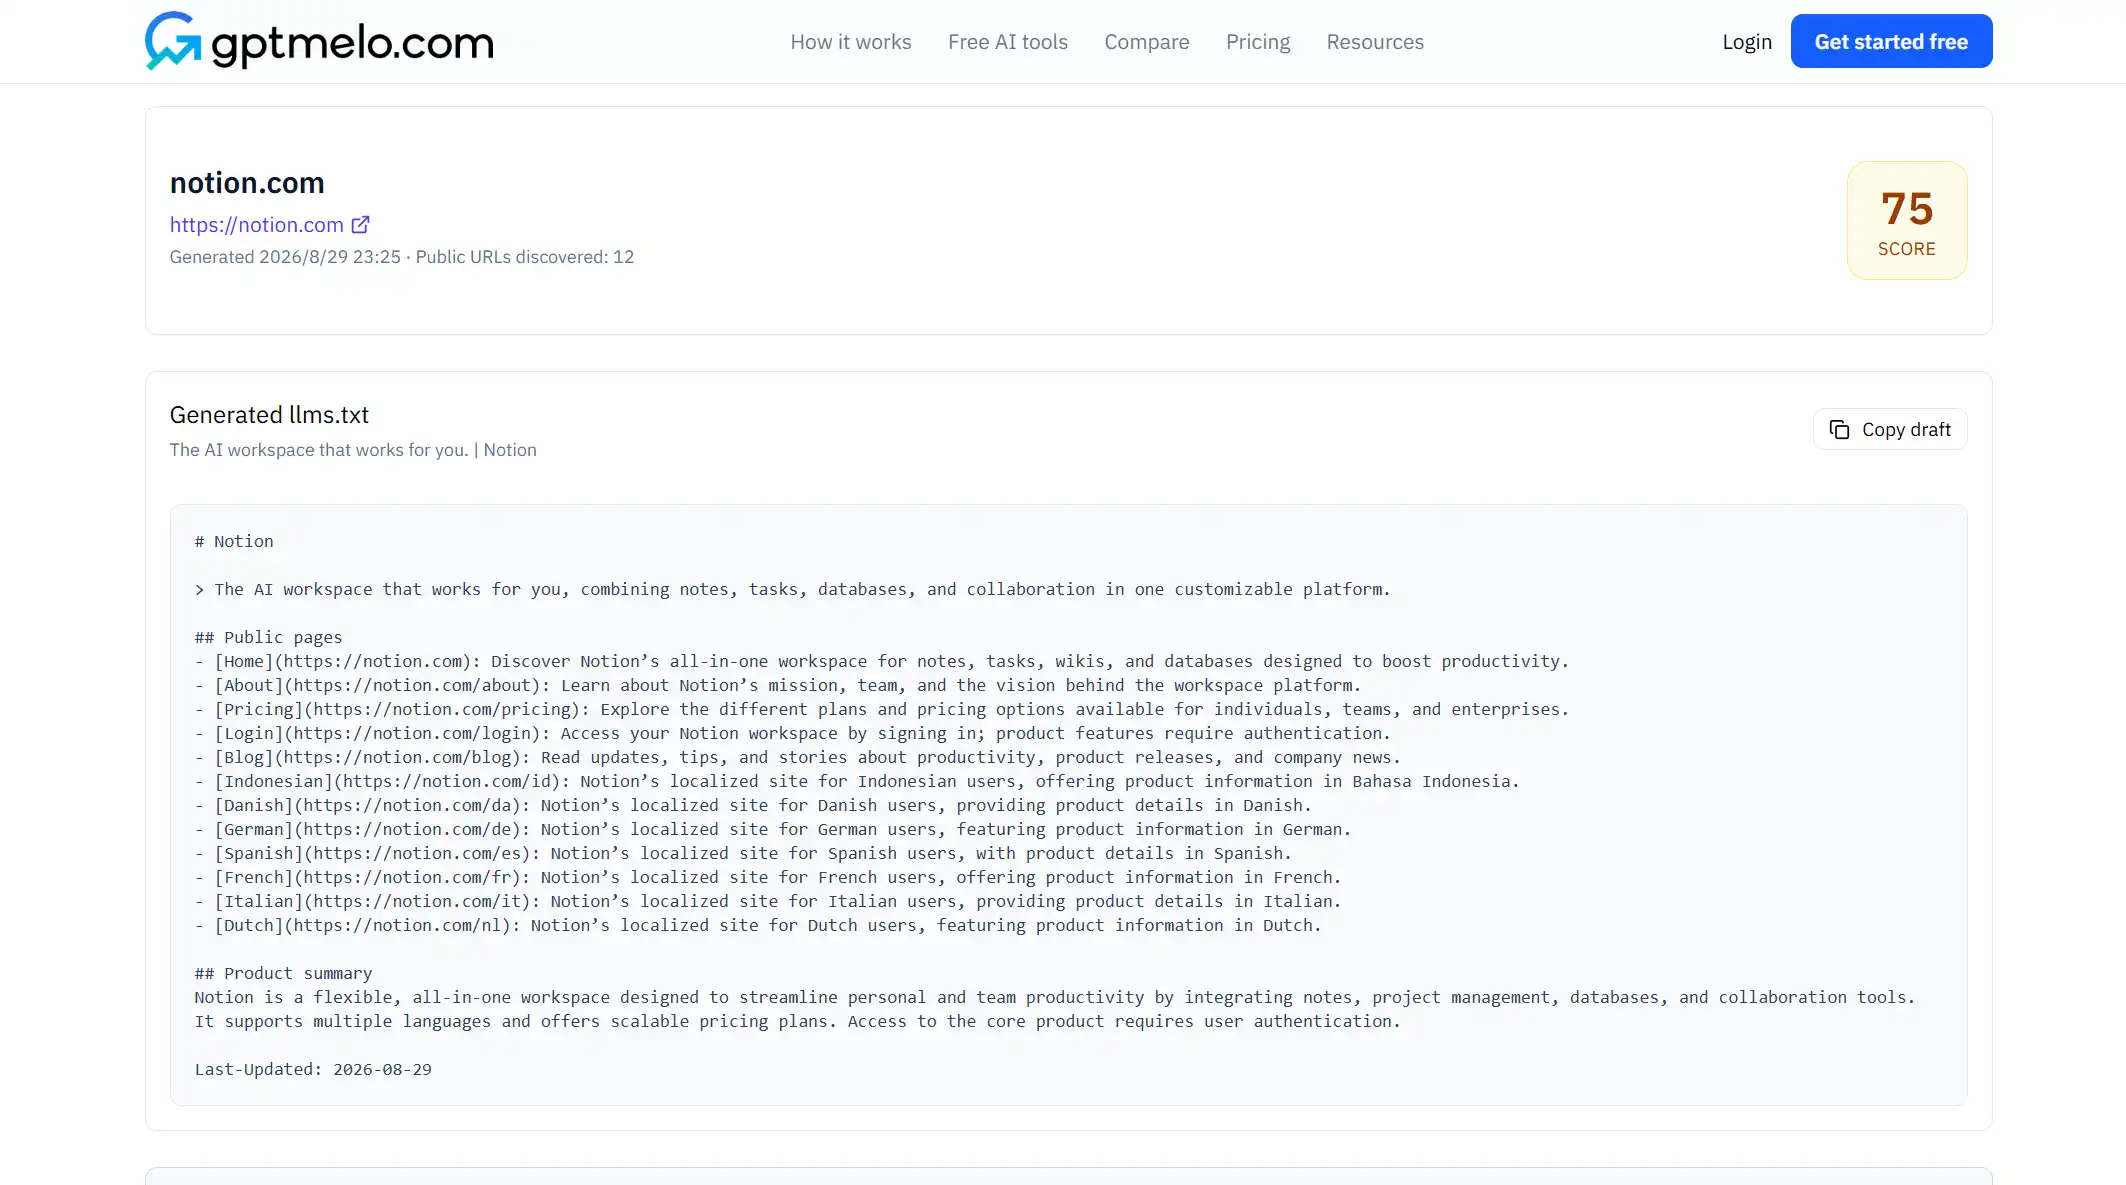Click the 'It supports multiple languages' line
The height and width of the screenshot is (1185, 2126).
(798, 1021)
